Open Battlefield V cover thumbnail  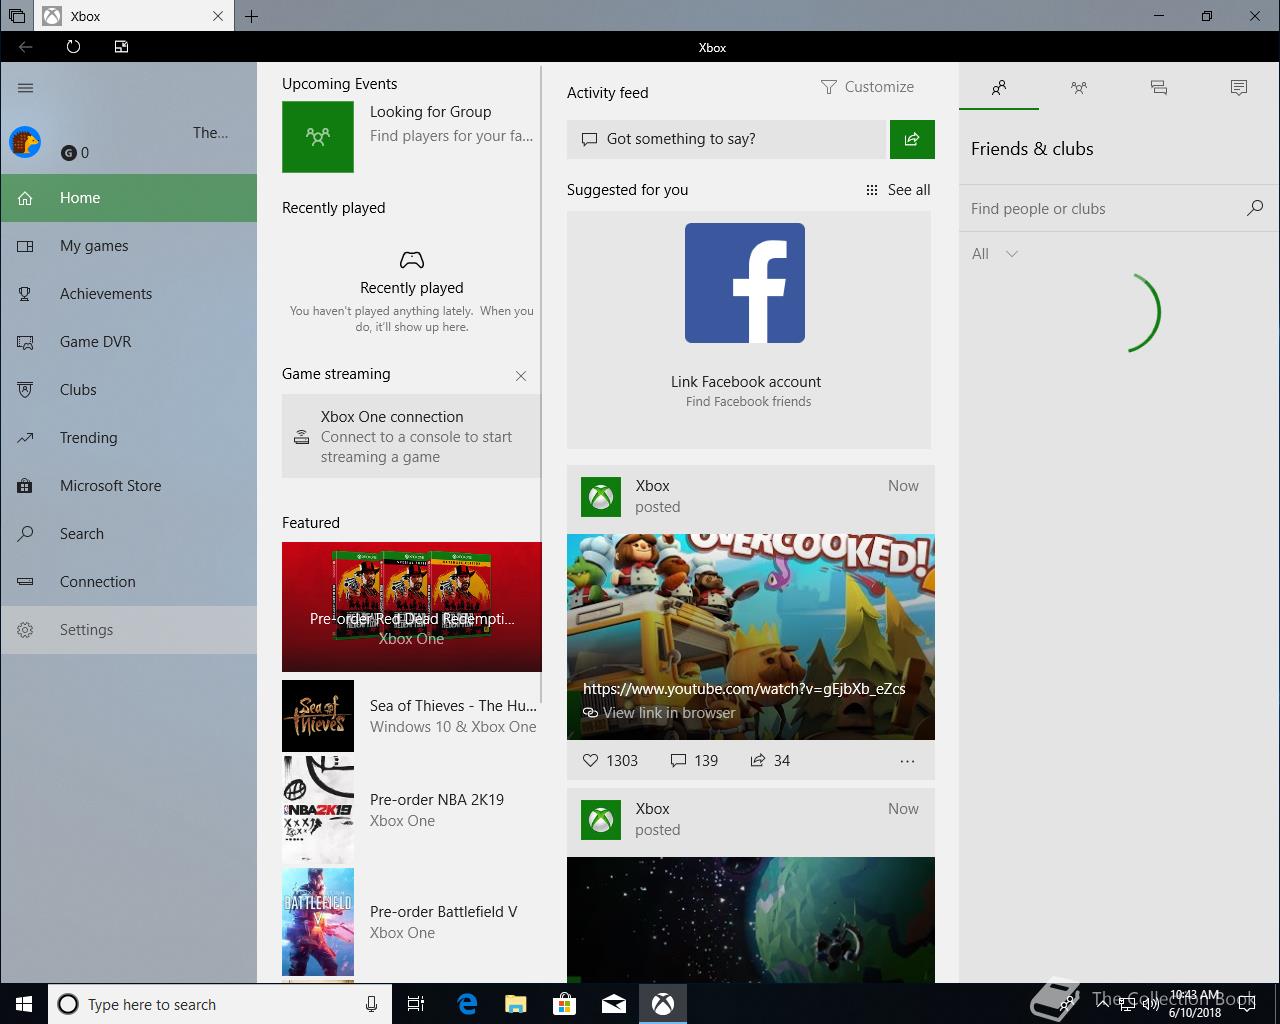318,922
